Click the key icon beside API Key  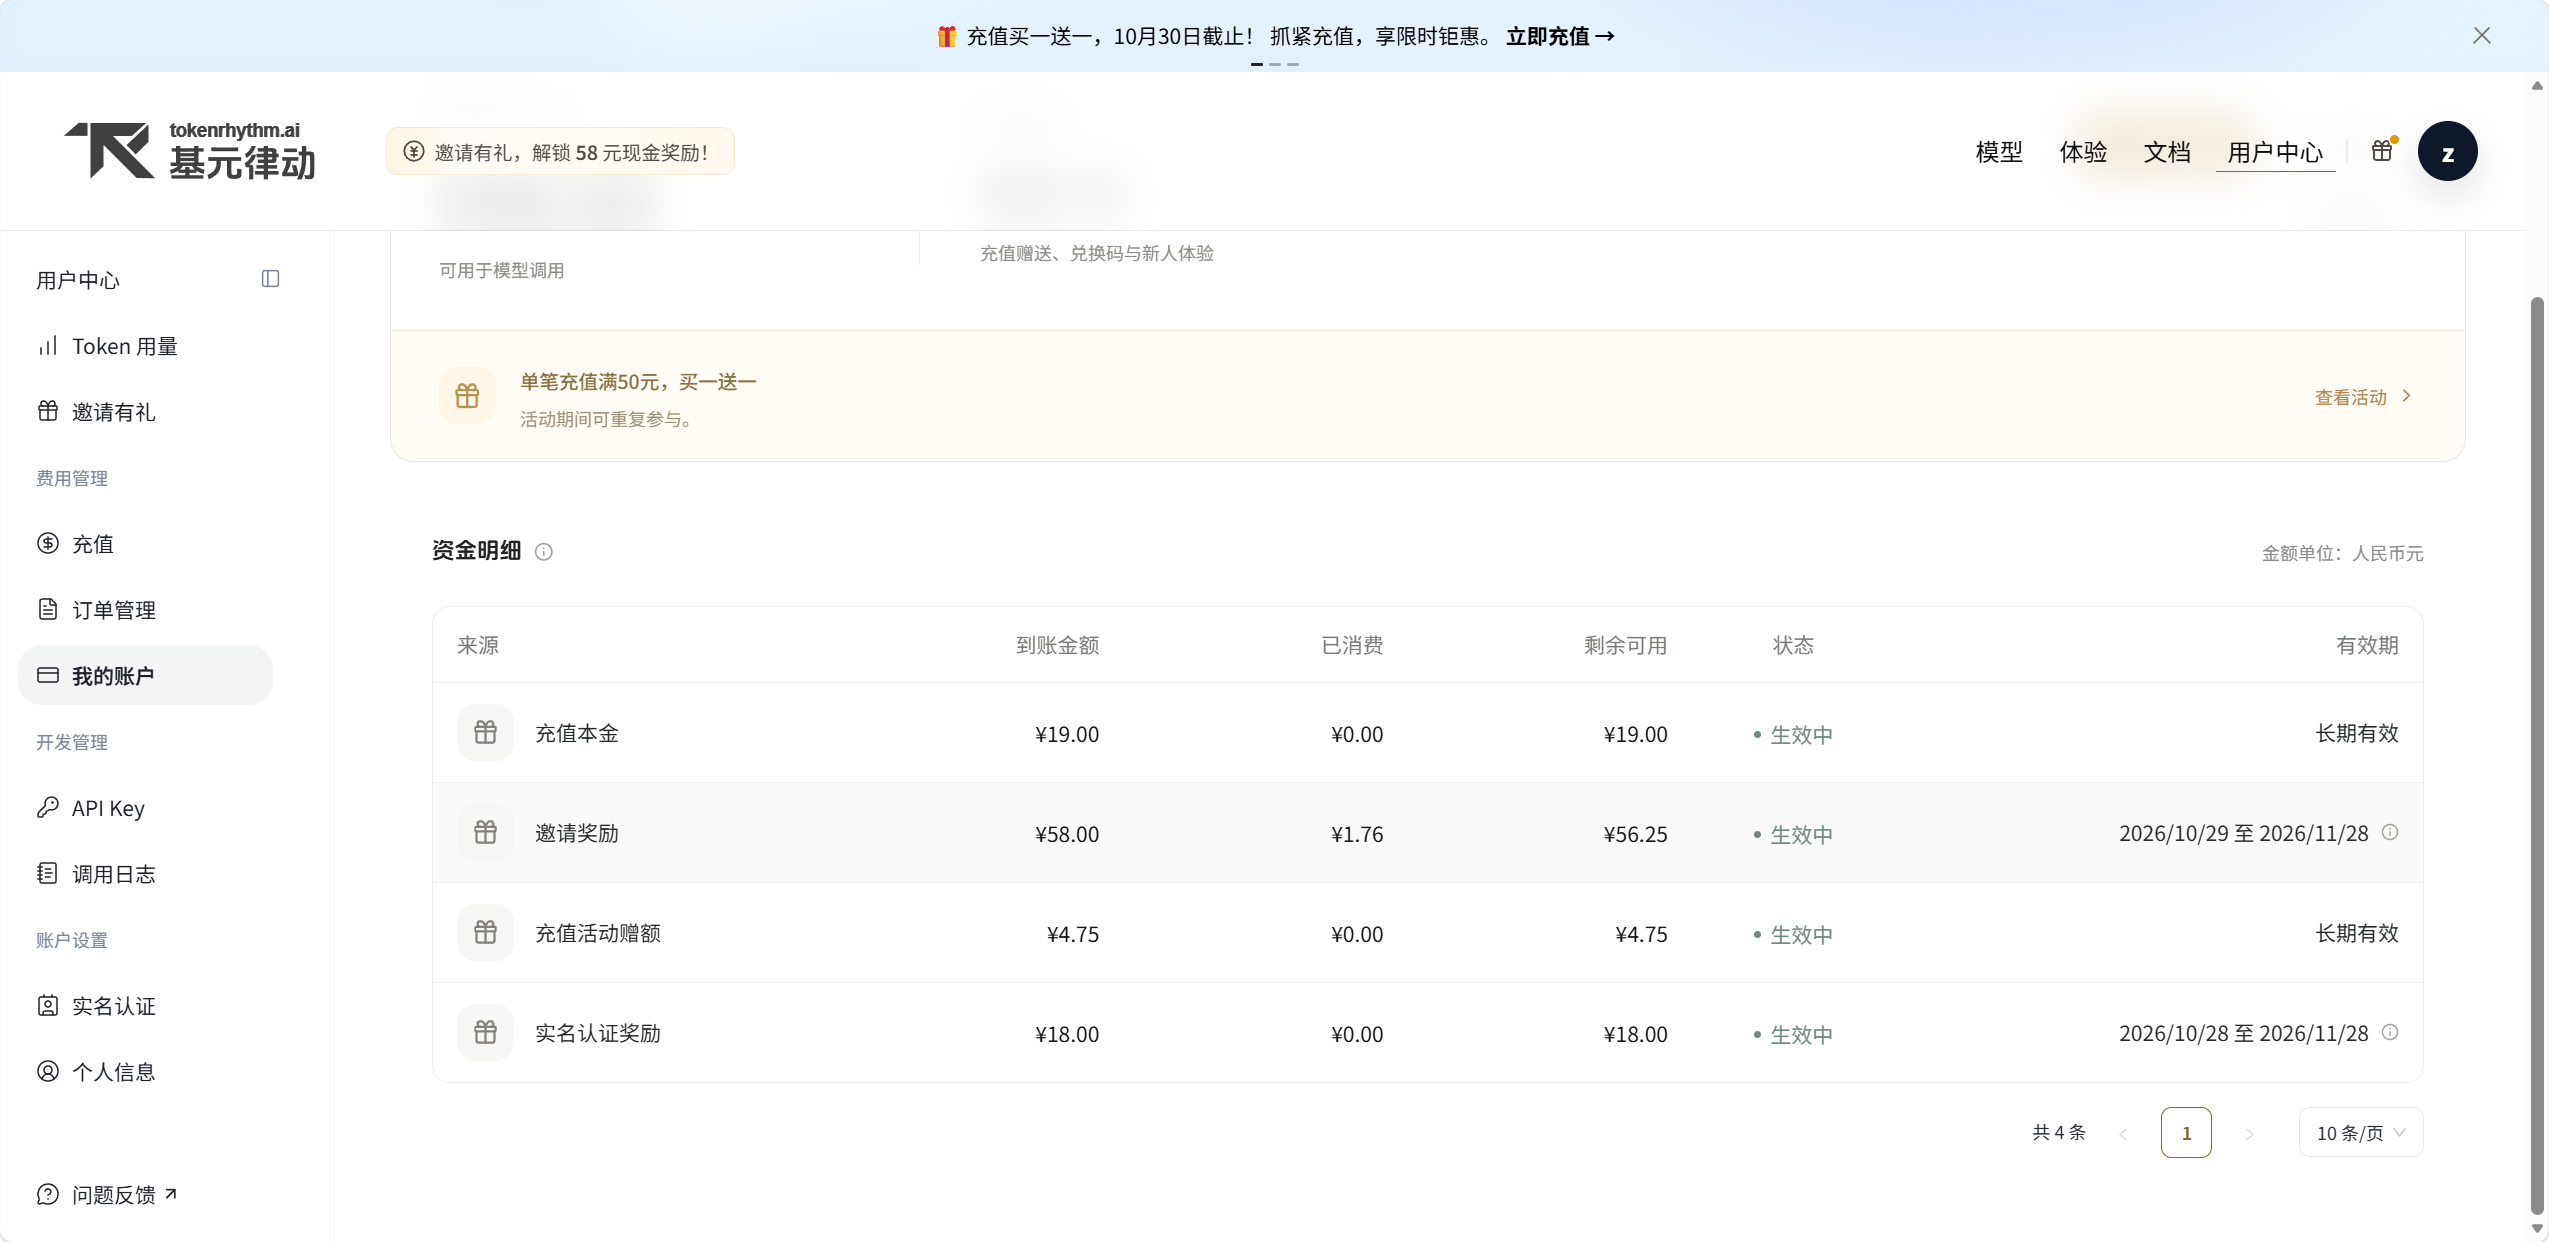tap(47, 807)
